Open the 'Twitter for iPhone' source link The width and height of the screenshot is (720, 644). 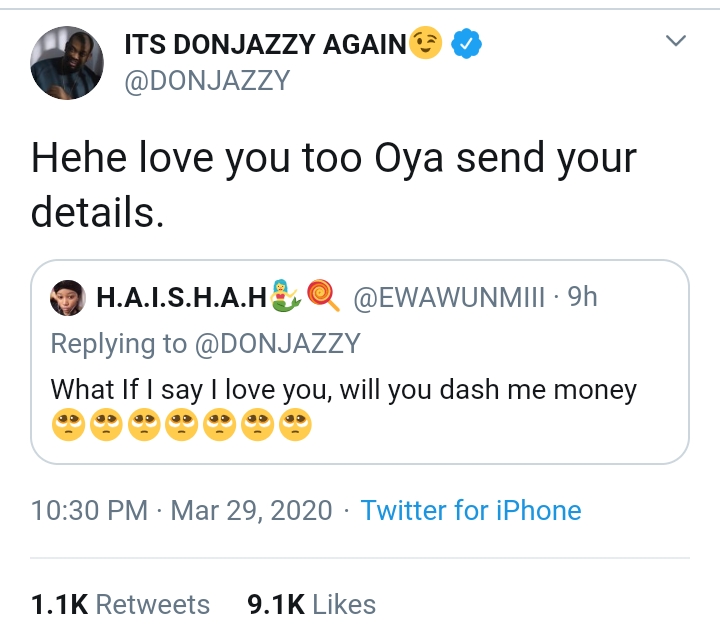pos(471,510)
